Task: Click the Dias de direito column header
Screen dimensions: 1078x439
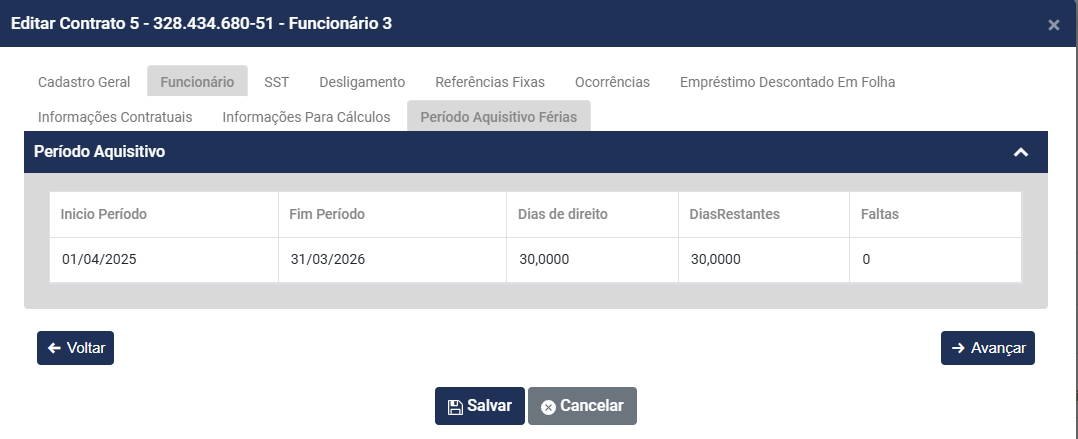Action: (x=563, y=214)
